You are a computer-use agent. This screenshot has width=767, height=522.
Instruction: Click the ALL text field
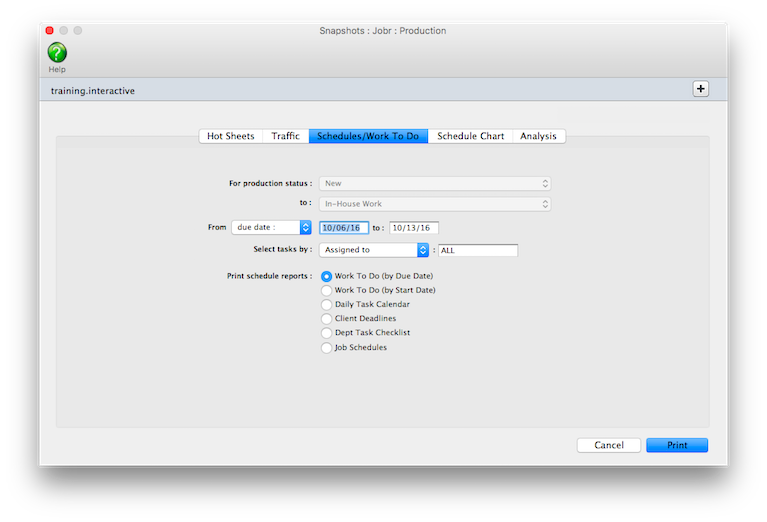click(x=477, y=250)
